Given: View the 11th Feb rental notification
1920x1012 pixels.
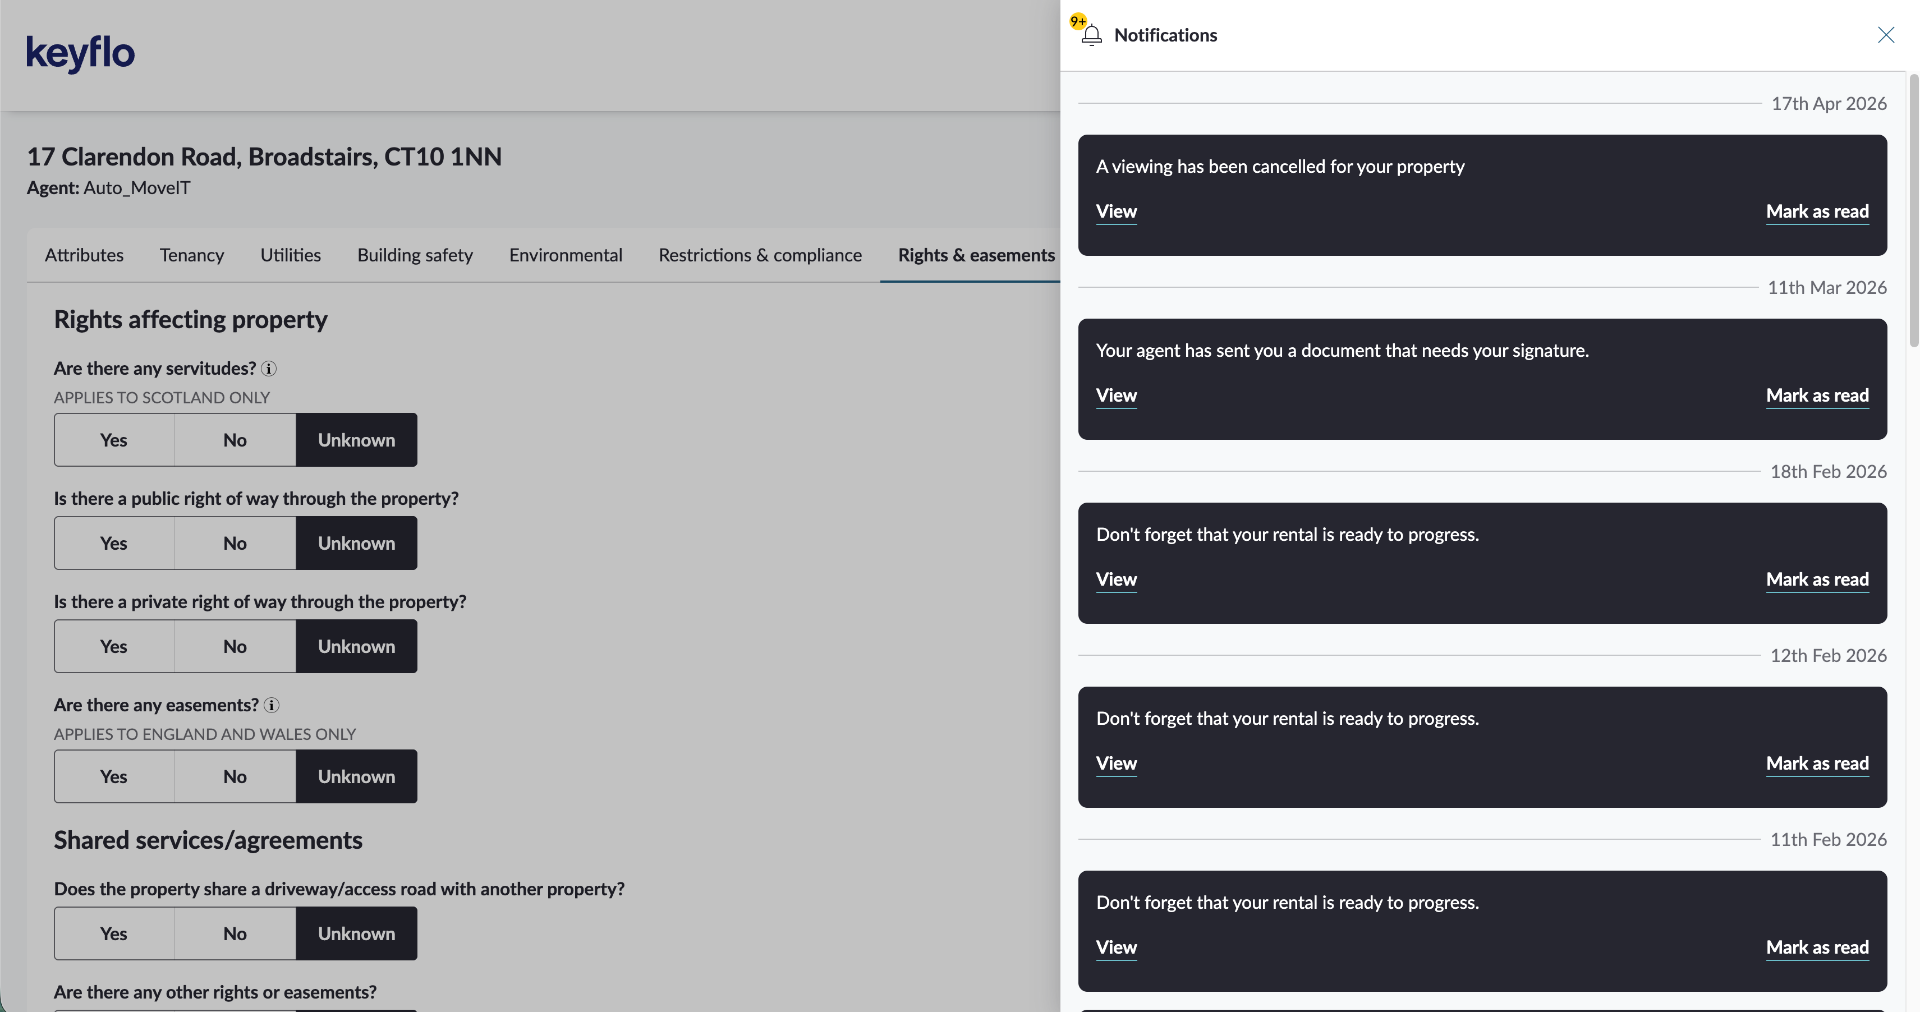Looking at the screenshot, I should (x=1116, y=948).
